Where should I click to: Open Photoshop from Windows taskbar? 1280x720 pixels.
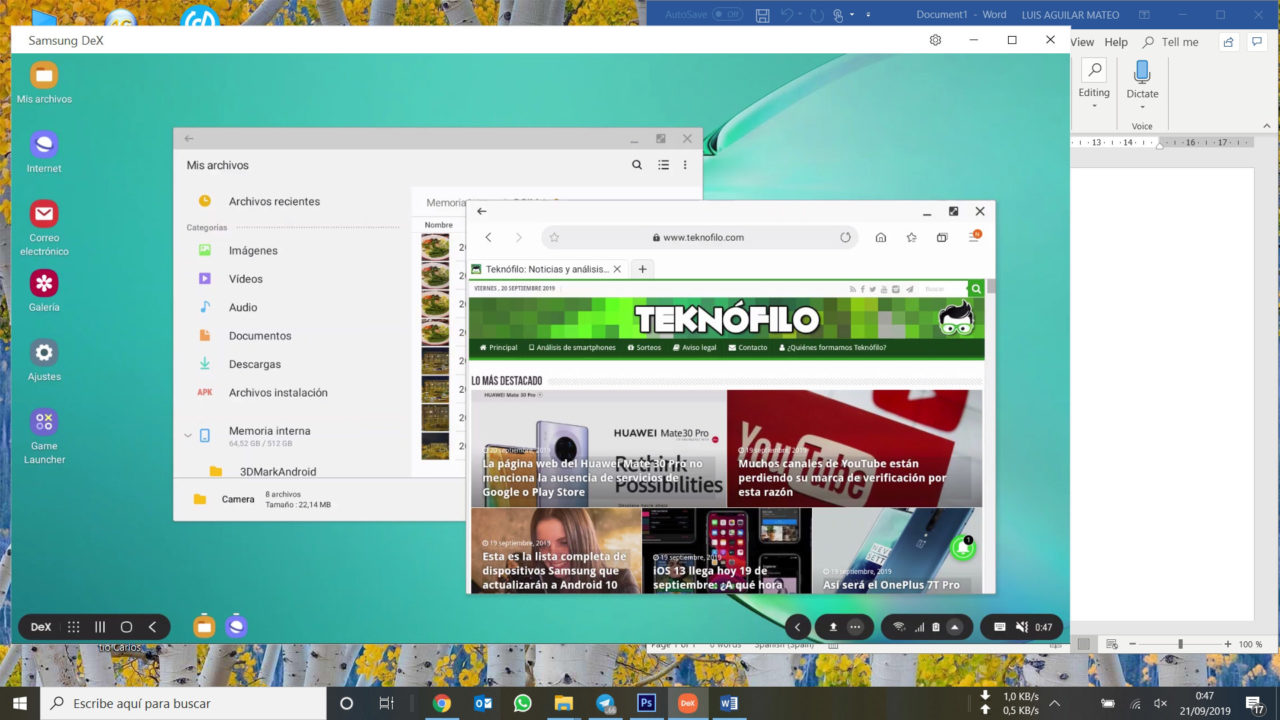(646, 703)
